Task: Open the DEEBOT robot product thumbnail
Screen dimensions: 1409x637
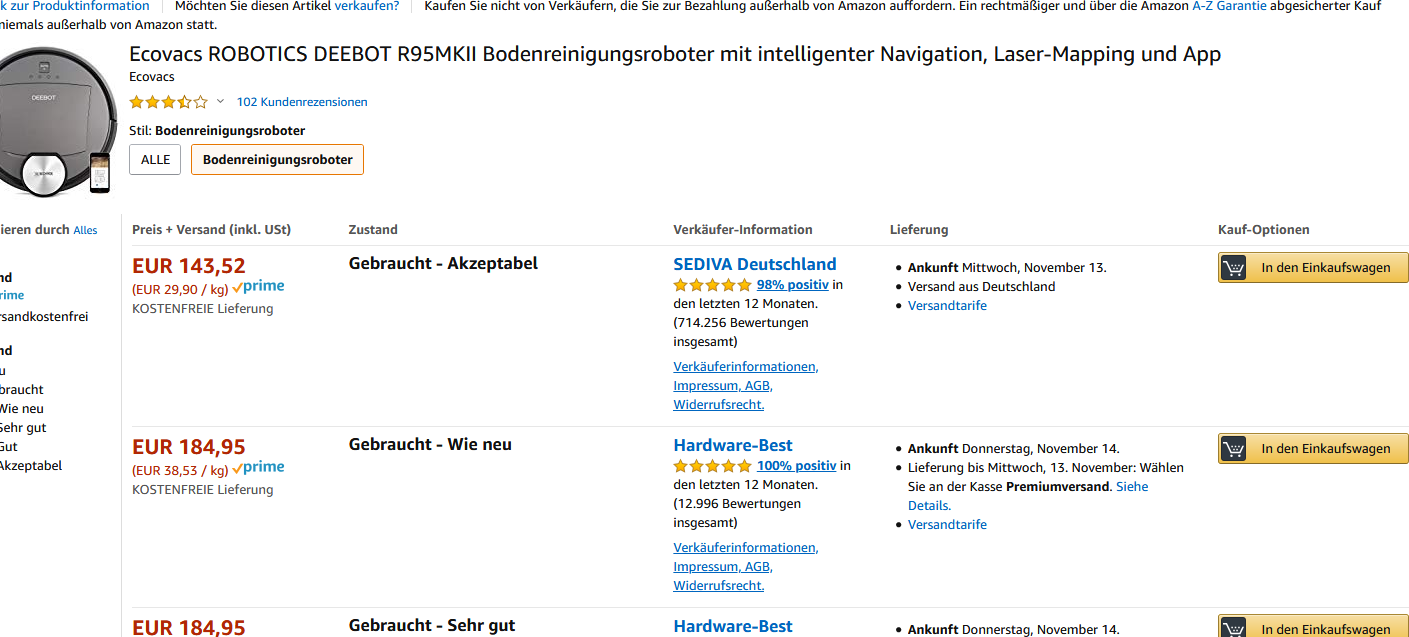Action: coord(58,120)
